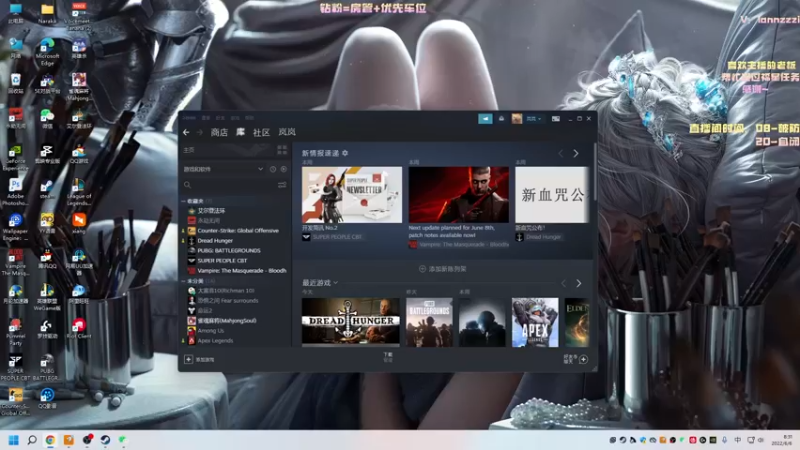Collapse the 未分类 uncategorized category
This screenshot has height=450, width=800.
coord(183,281)
